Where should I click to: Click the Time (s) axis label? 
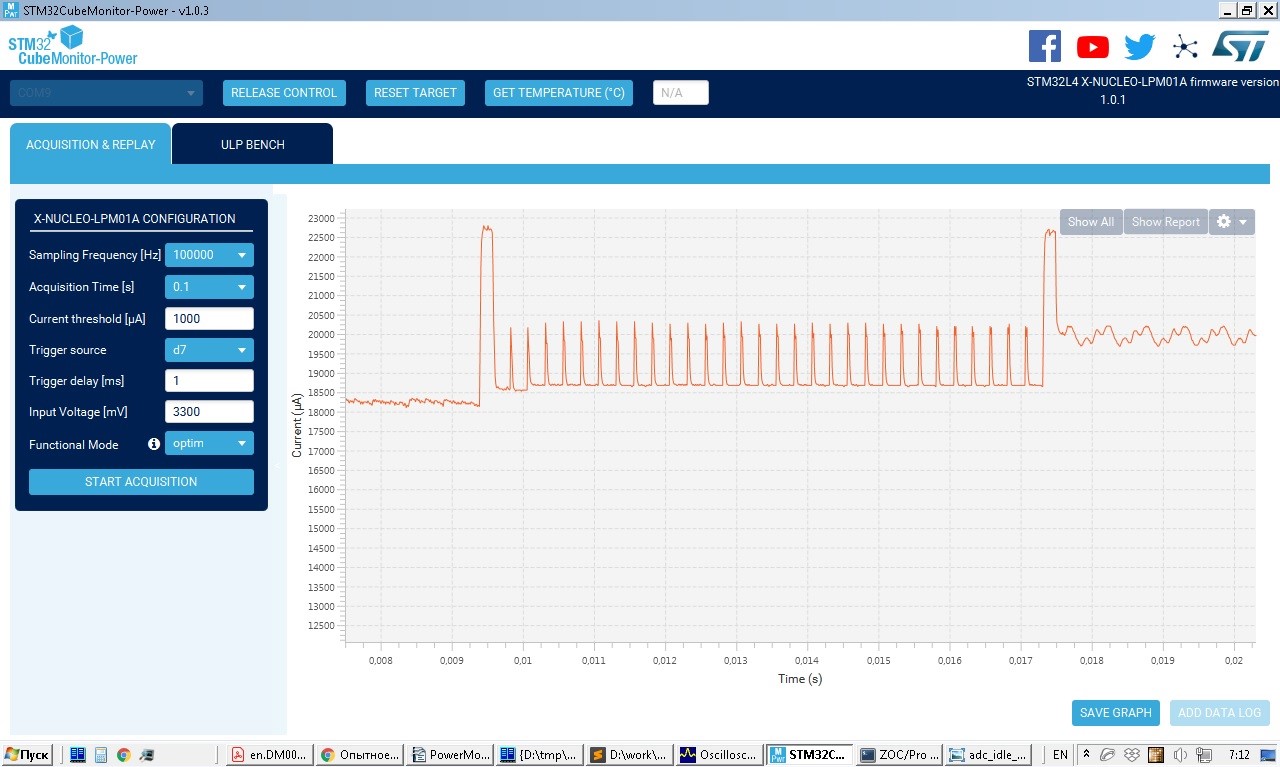(800, 679)
